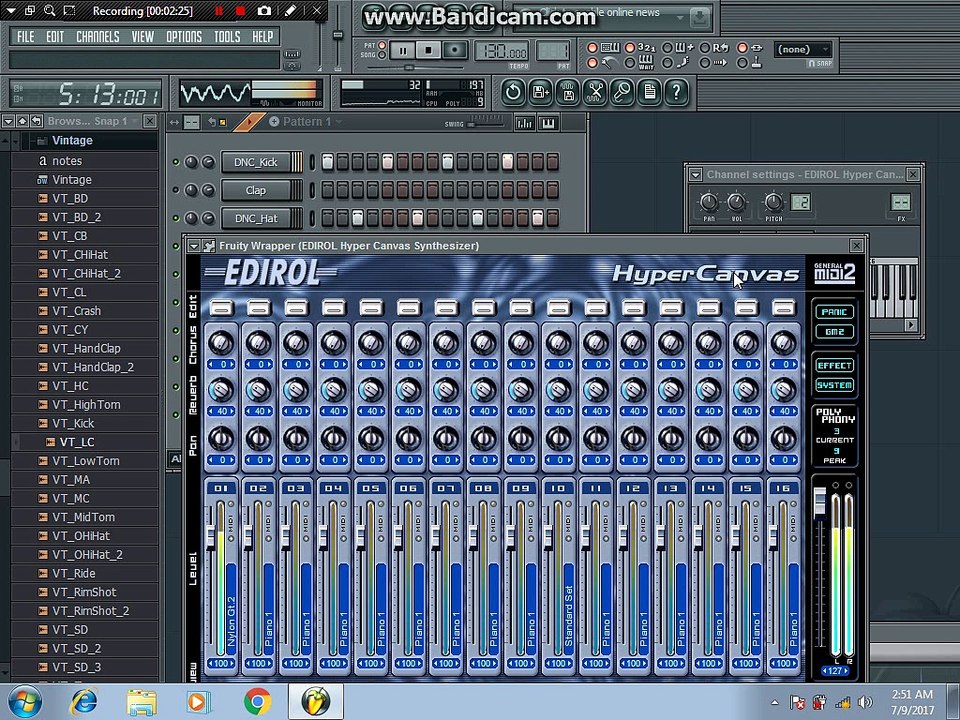The height and width of the screenshot is (720, 960).
Task: Open the CHANNELS menu
Action: 98,37
